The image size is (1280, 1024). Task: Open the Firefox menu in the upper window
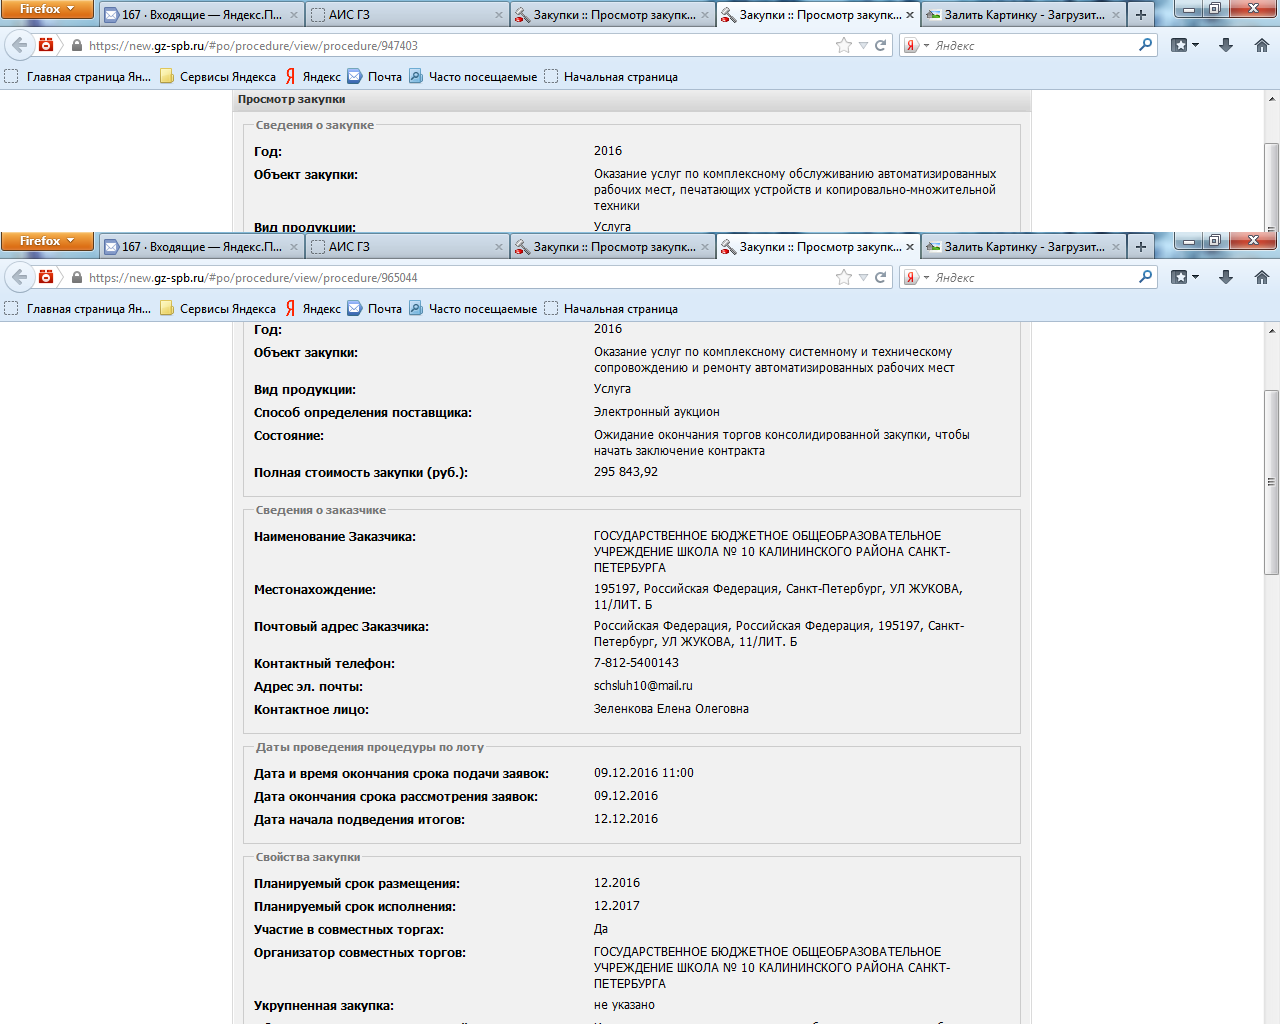point(47,9)
